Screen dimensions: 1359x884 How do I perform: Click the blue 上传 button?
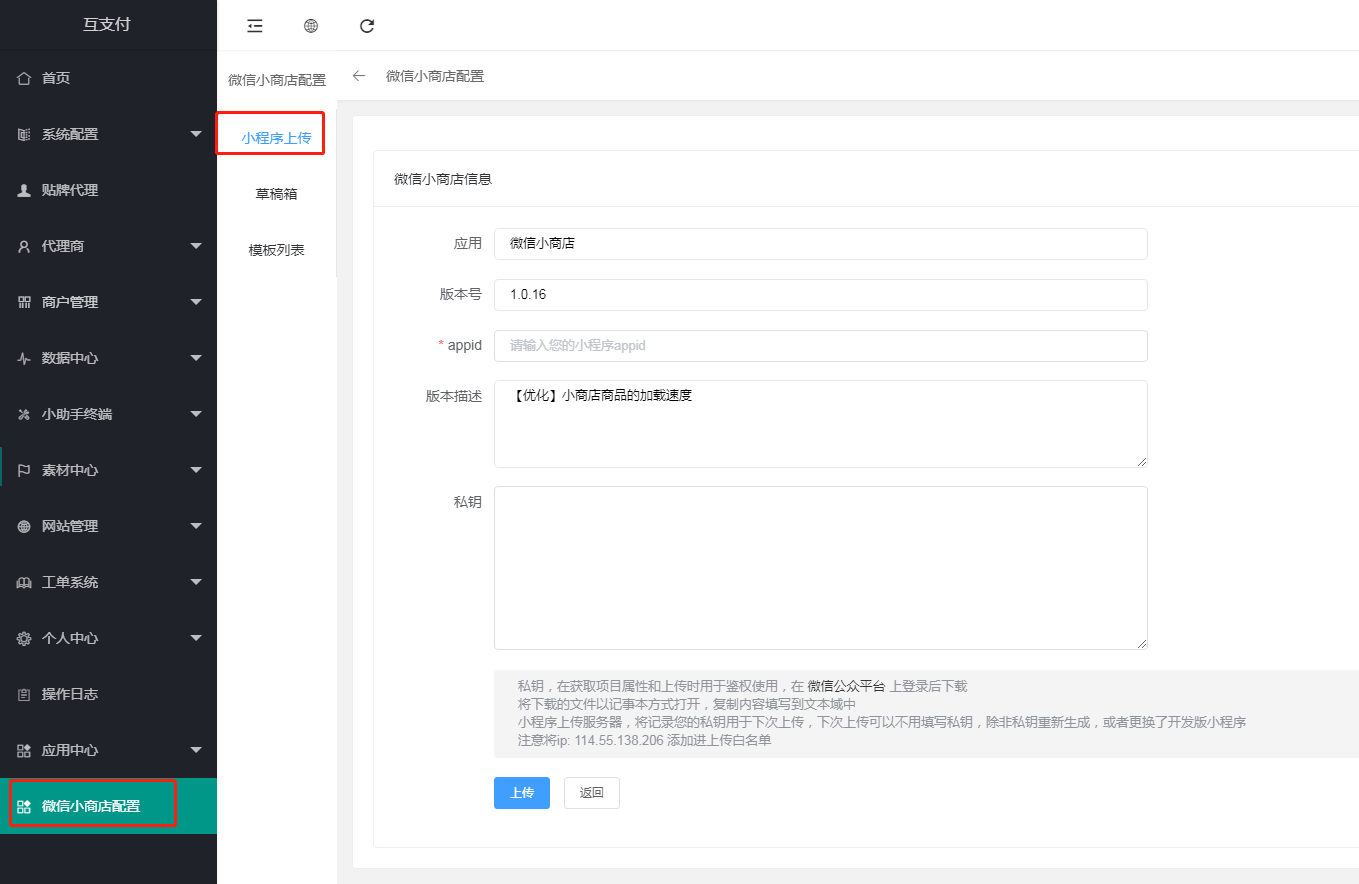tap(522, 793)
